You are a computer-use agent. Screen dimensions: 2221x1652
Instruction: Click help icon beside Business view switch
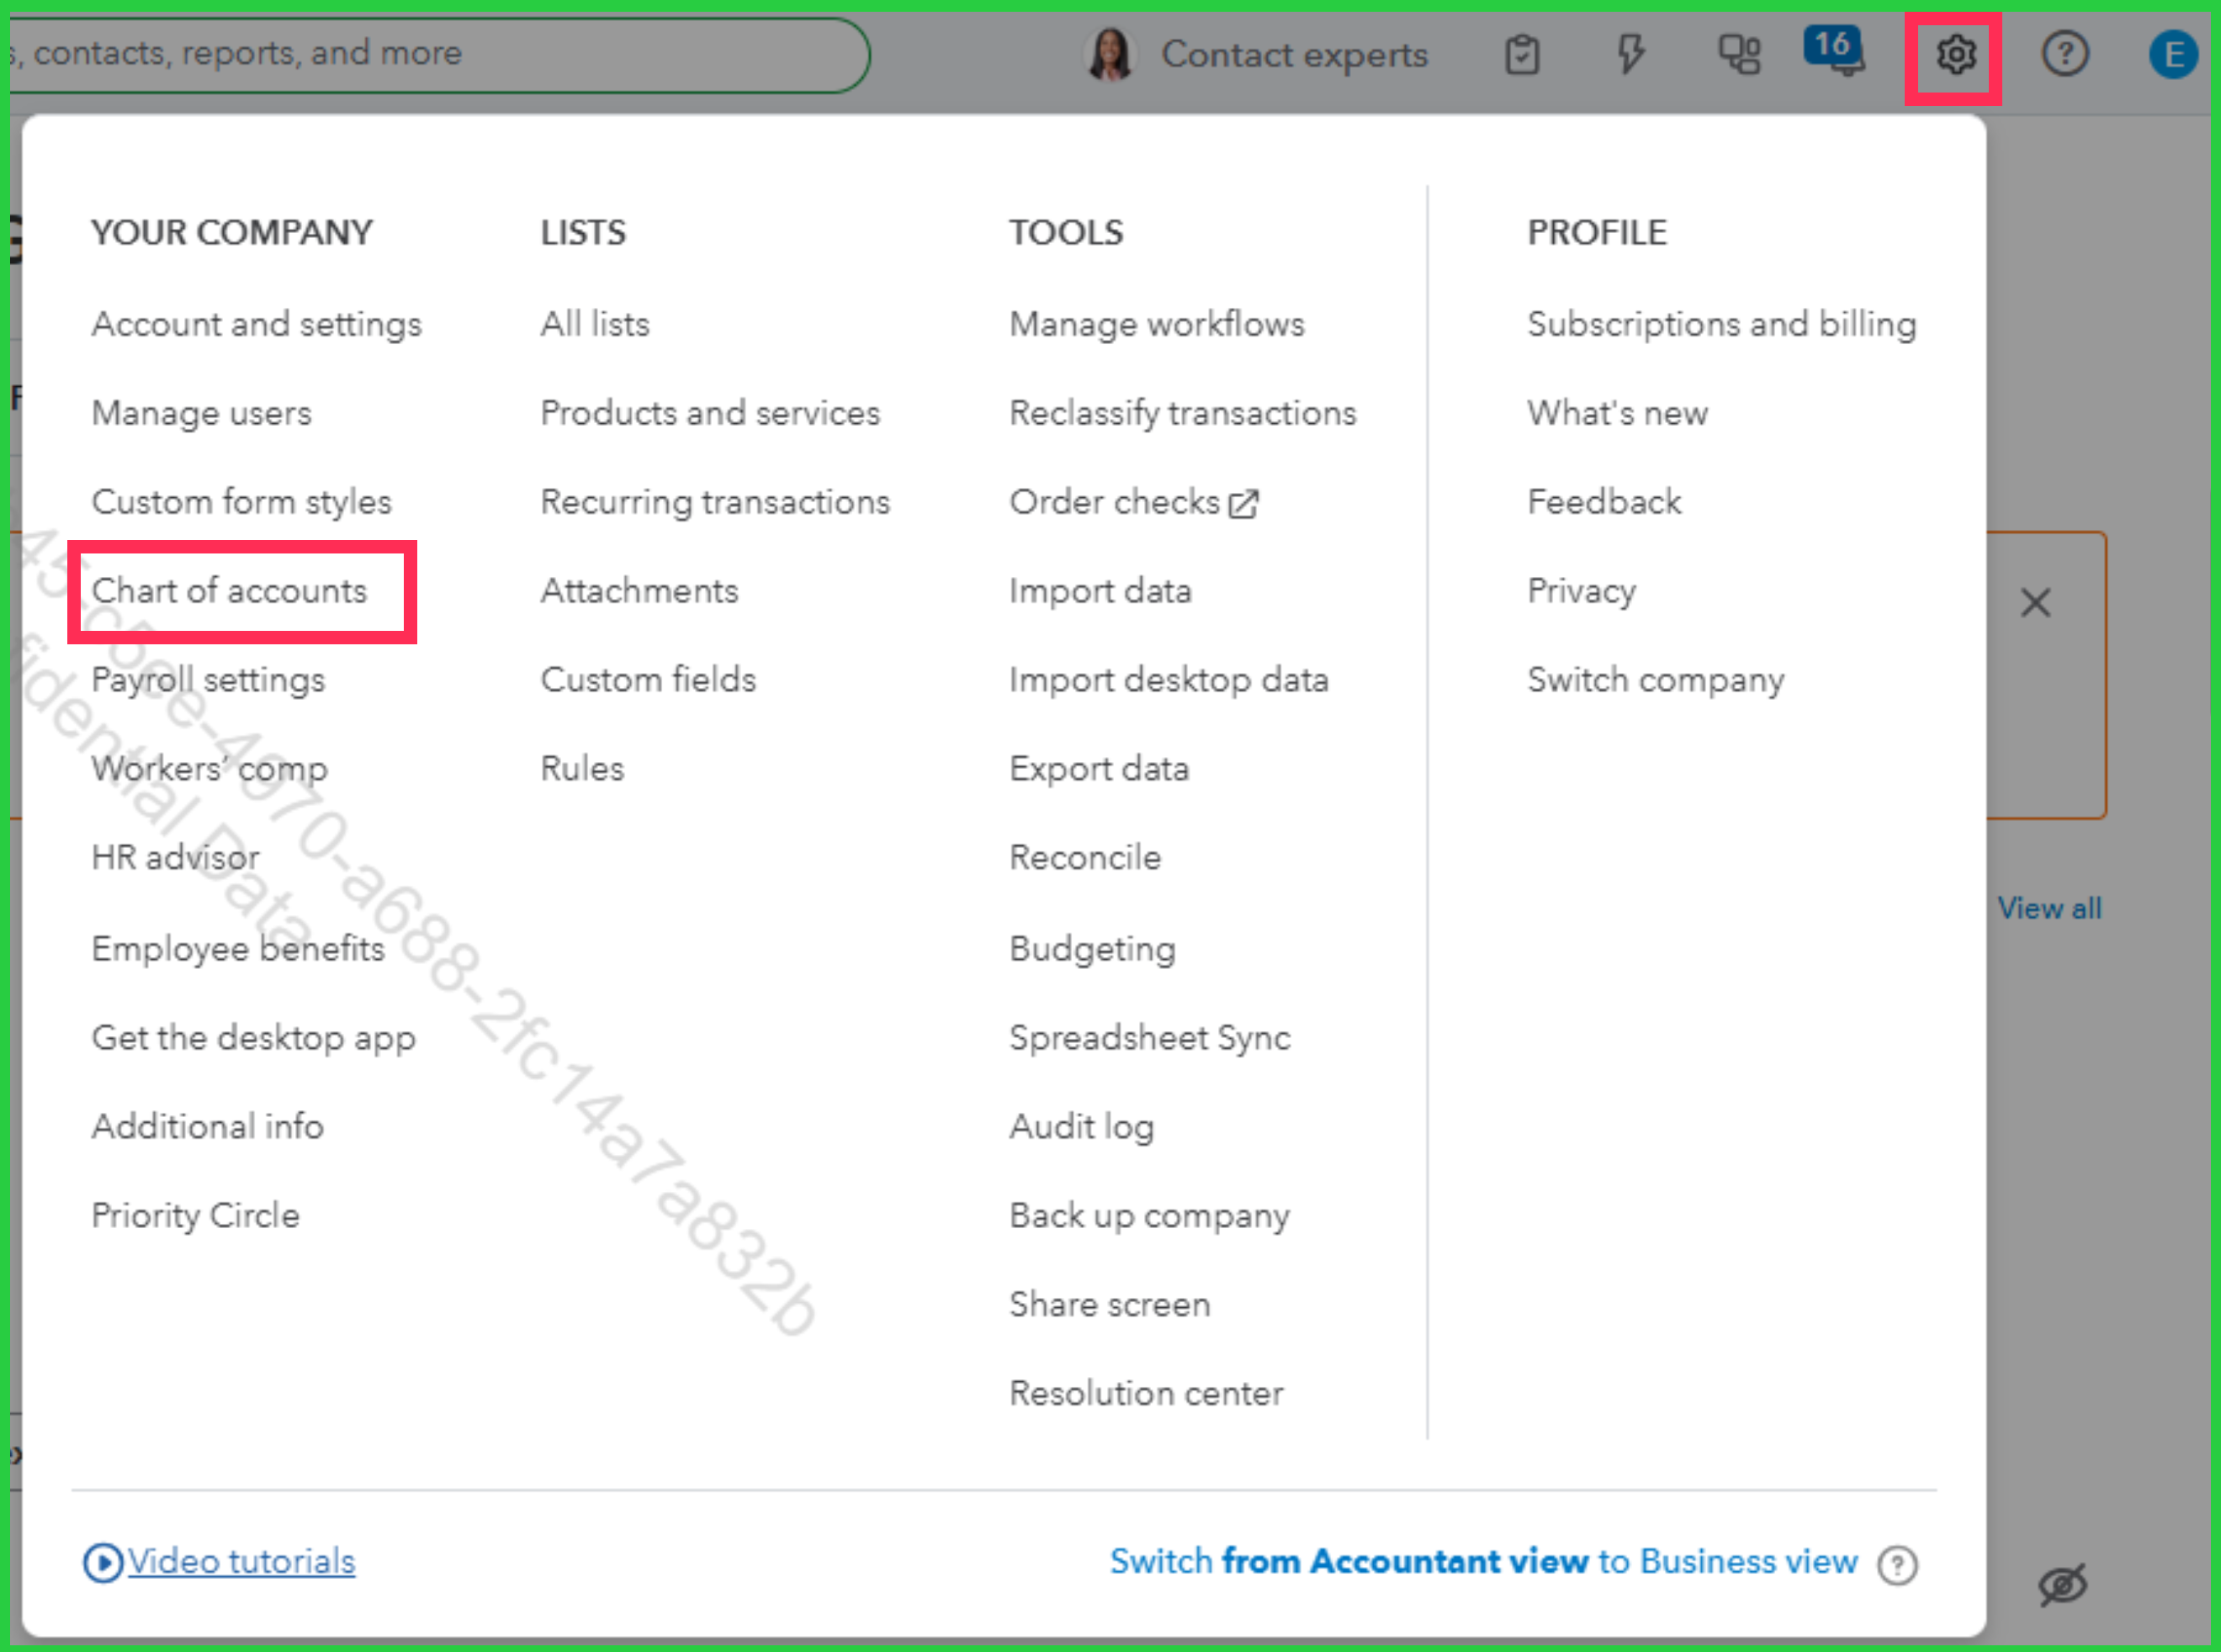coord(1897,1565)
